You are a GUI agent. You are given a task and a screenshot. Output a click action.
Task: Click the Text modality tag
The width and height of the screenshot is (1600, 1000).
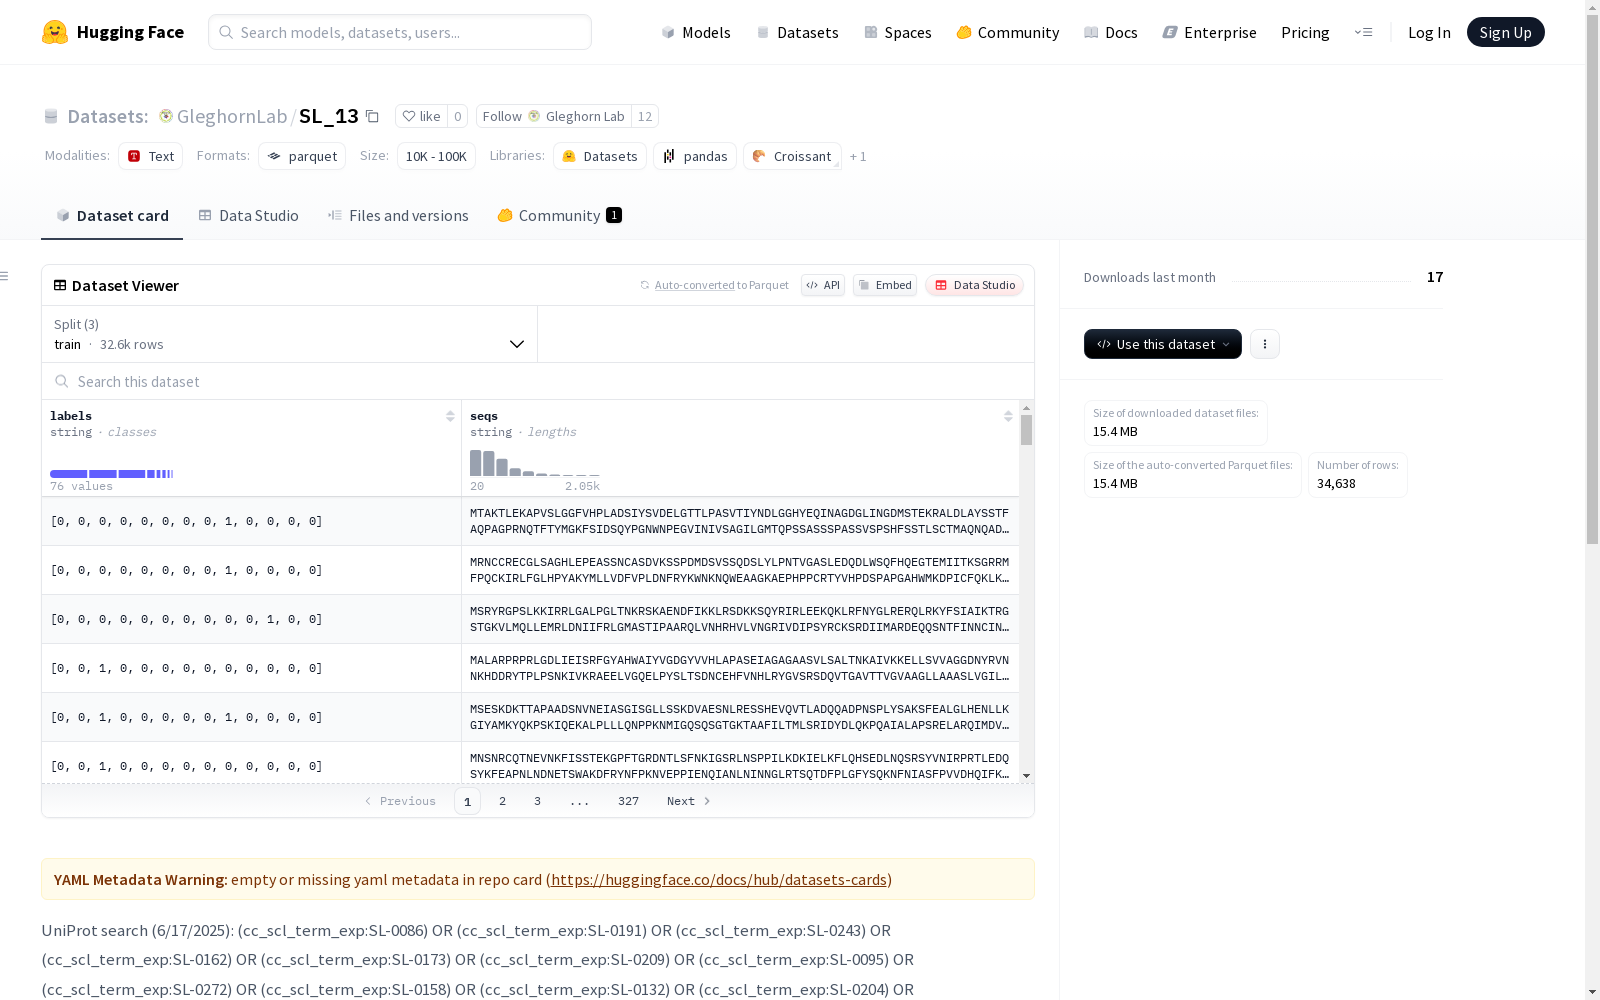[x=151, y=156]
